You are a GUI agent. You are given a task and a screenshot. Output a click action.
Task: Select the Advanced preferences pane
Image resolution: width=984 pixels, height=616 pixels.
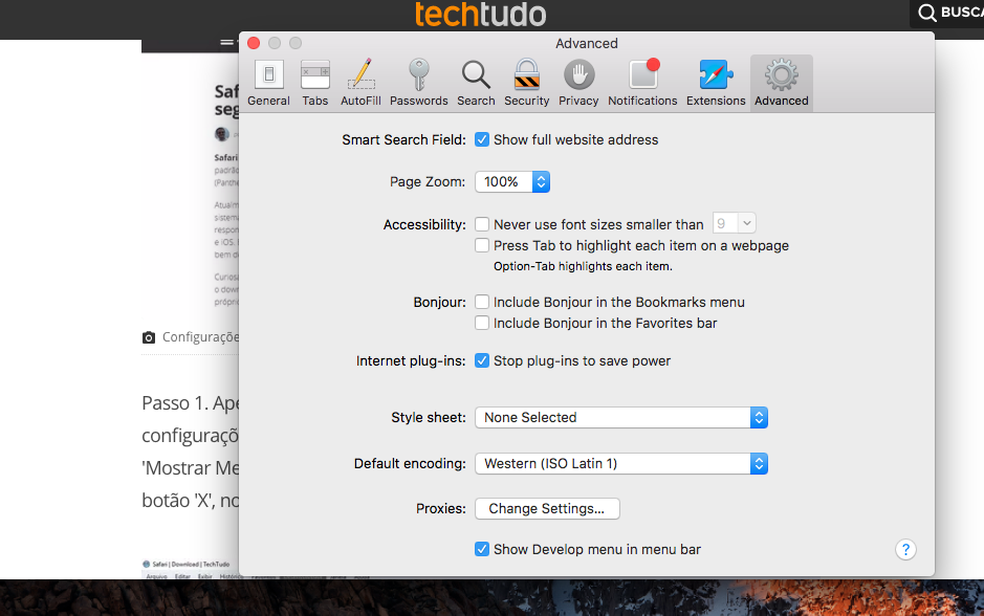tap(781, 83)
